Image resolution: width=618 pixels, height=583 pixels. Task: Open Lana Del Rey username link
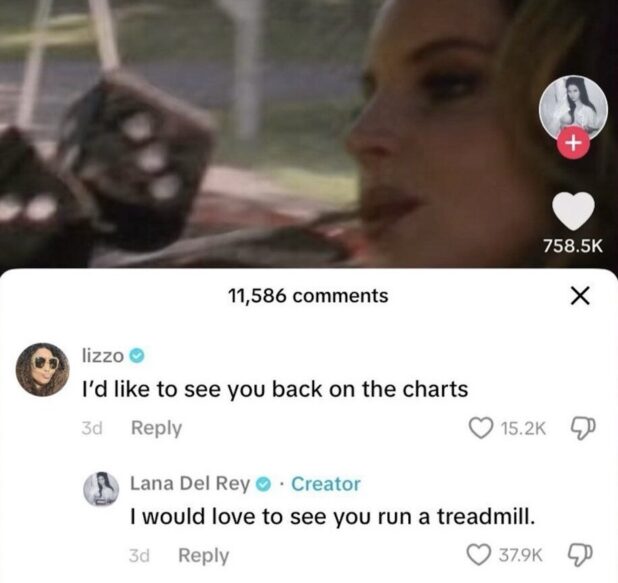[x=190, y=484]
